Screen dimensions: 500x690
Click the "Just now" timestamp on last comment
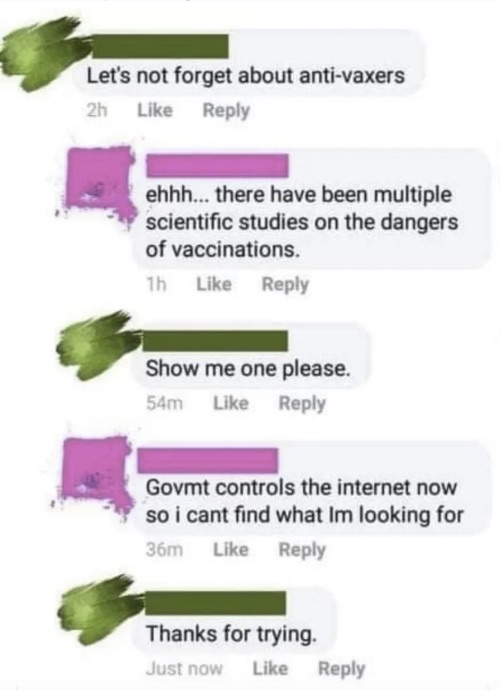pyautogui.click(x=184, y=669)
